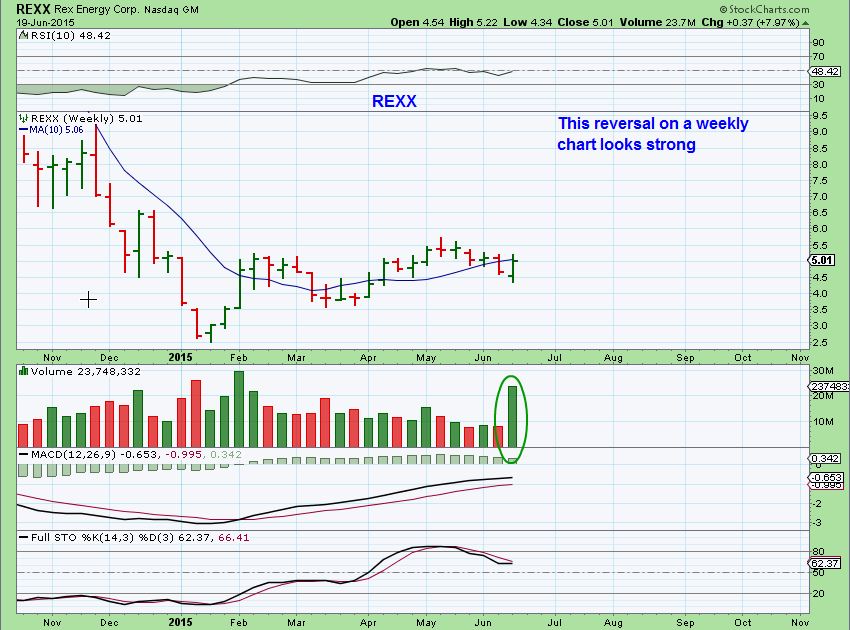Viewport: 850px width, 630px height.
Task: Click the -0.653 MACD value tag
Action: [x=826, y=477]
